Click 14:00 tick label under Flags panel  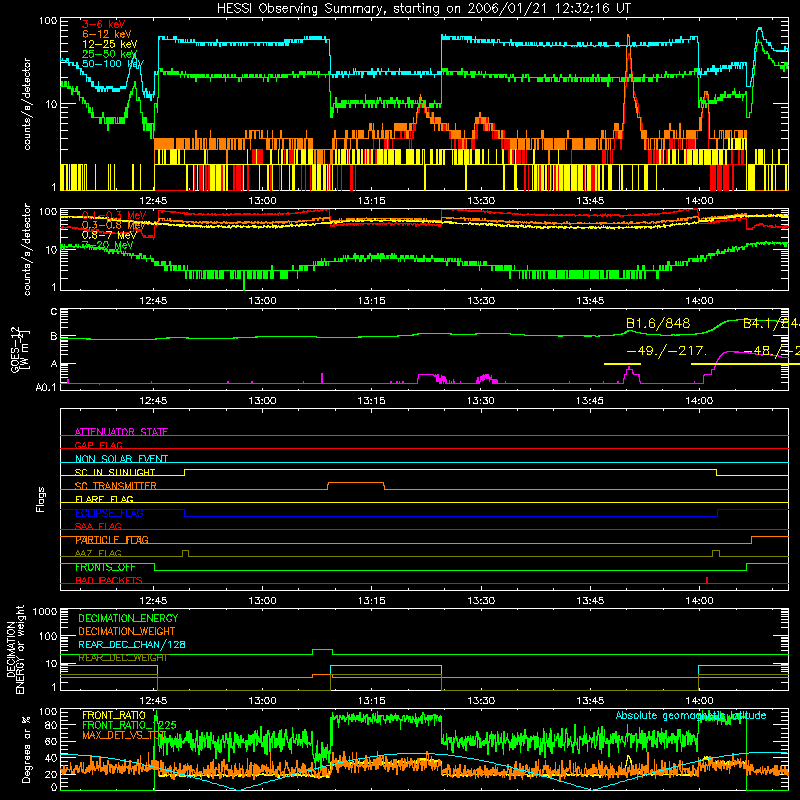699,601
